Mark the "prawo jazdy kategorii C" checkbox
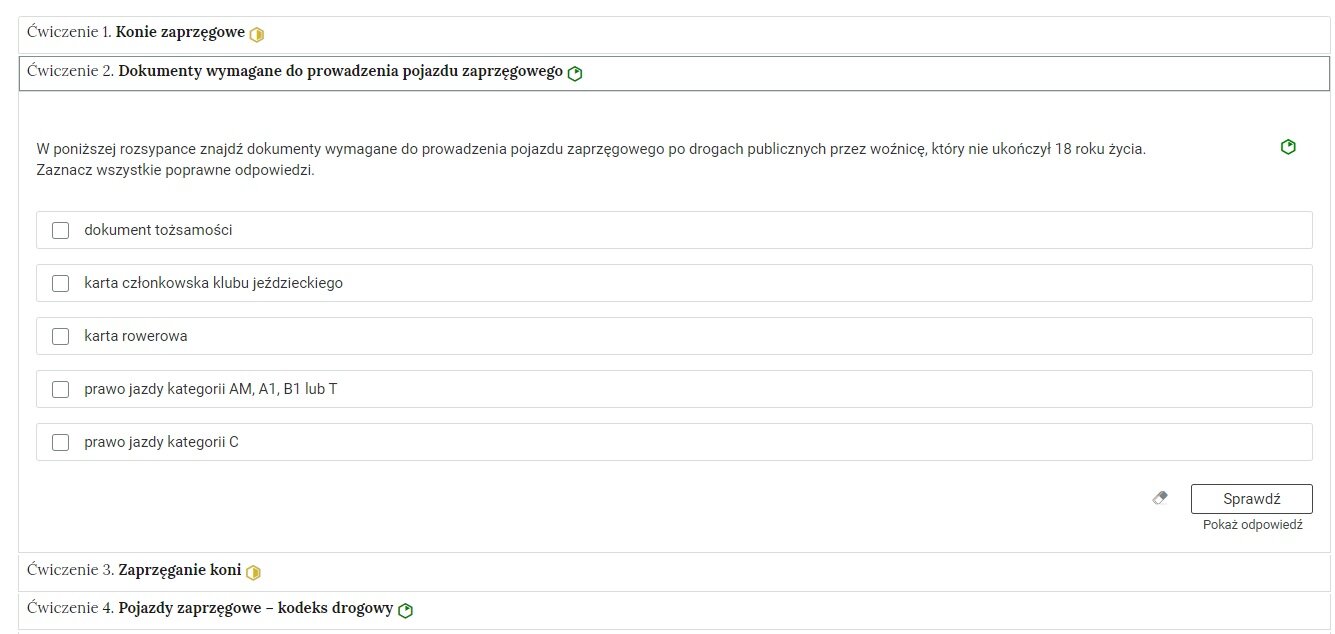This screenshot has height=634, width=1335. click(61, 442)
